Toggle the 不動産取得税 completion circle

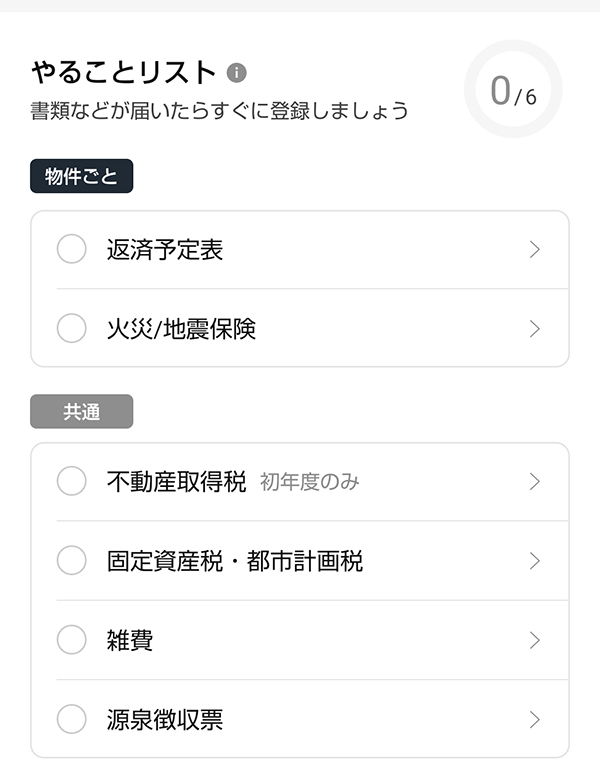coord(72,481)
